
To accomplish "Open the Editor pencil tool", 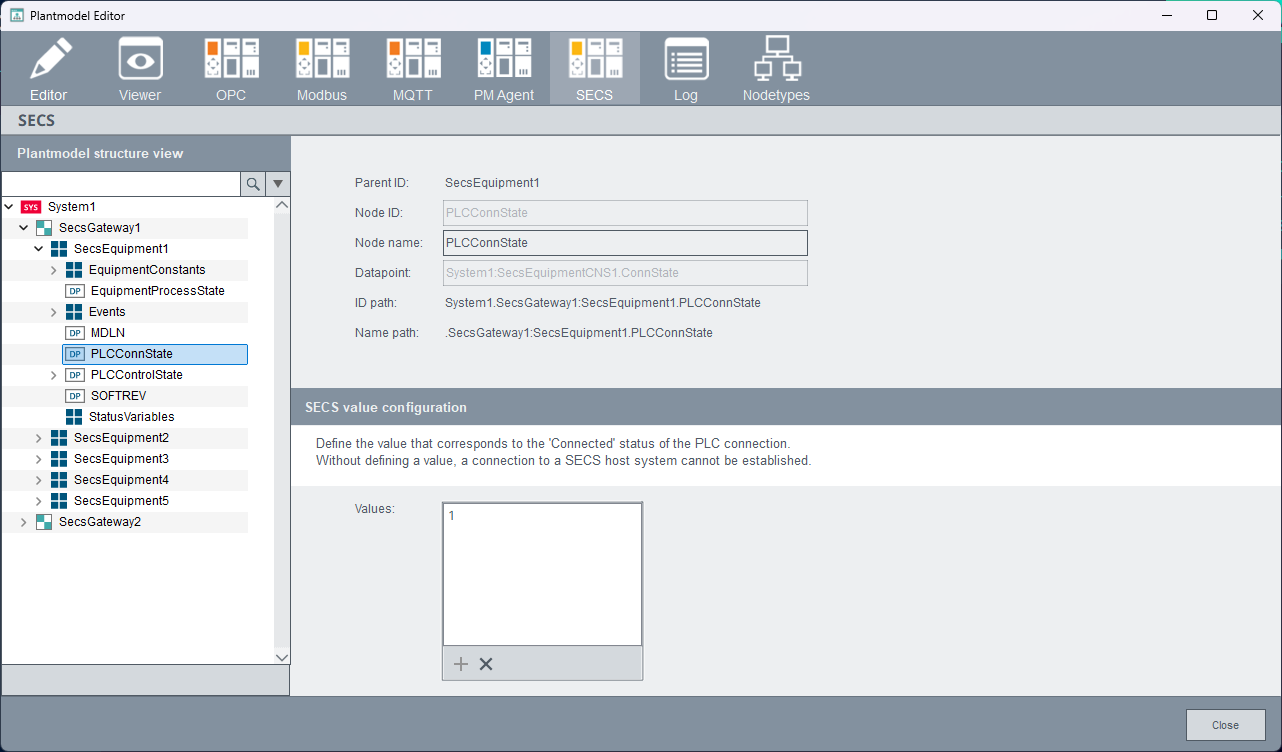I will 49,68.
